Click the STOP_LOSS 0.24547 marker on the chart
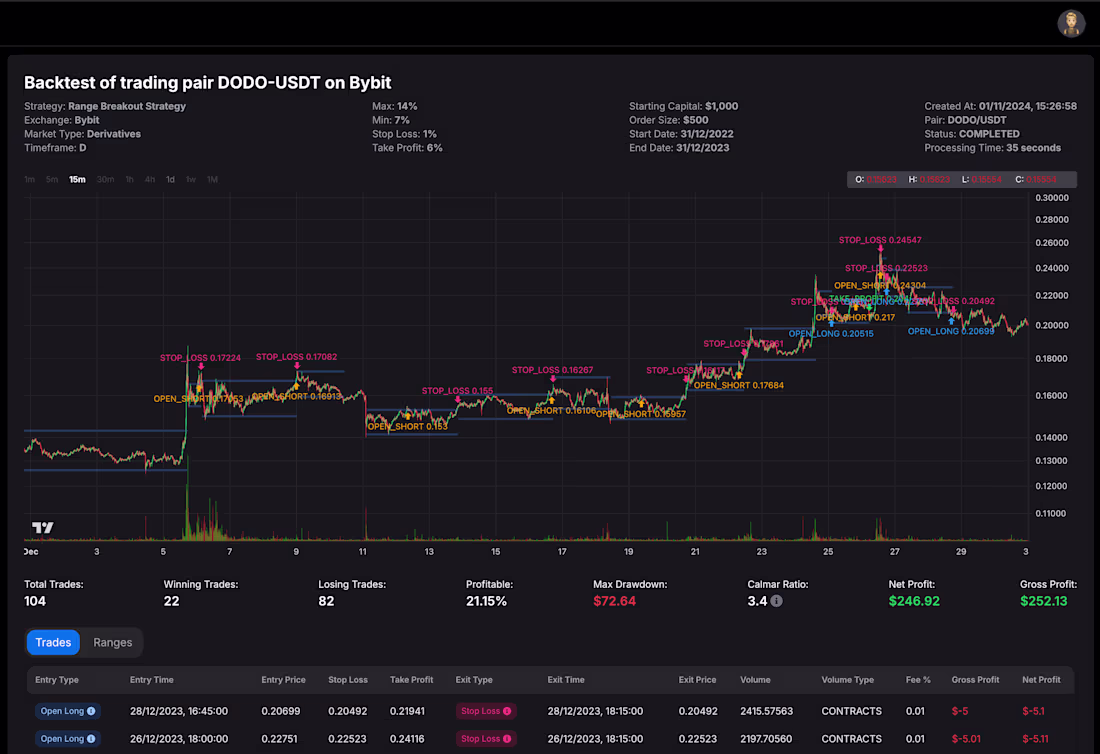This screenshot has height=754, width=1100. [x=881, y=240]
